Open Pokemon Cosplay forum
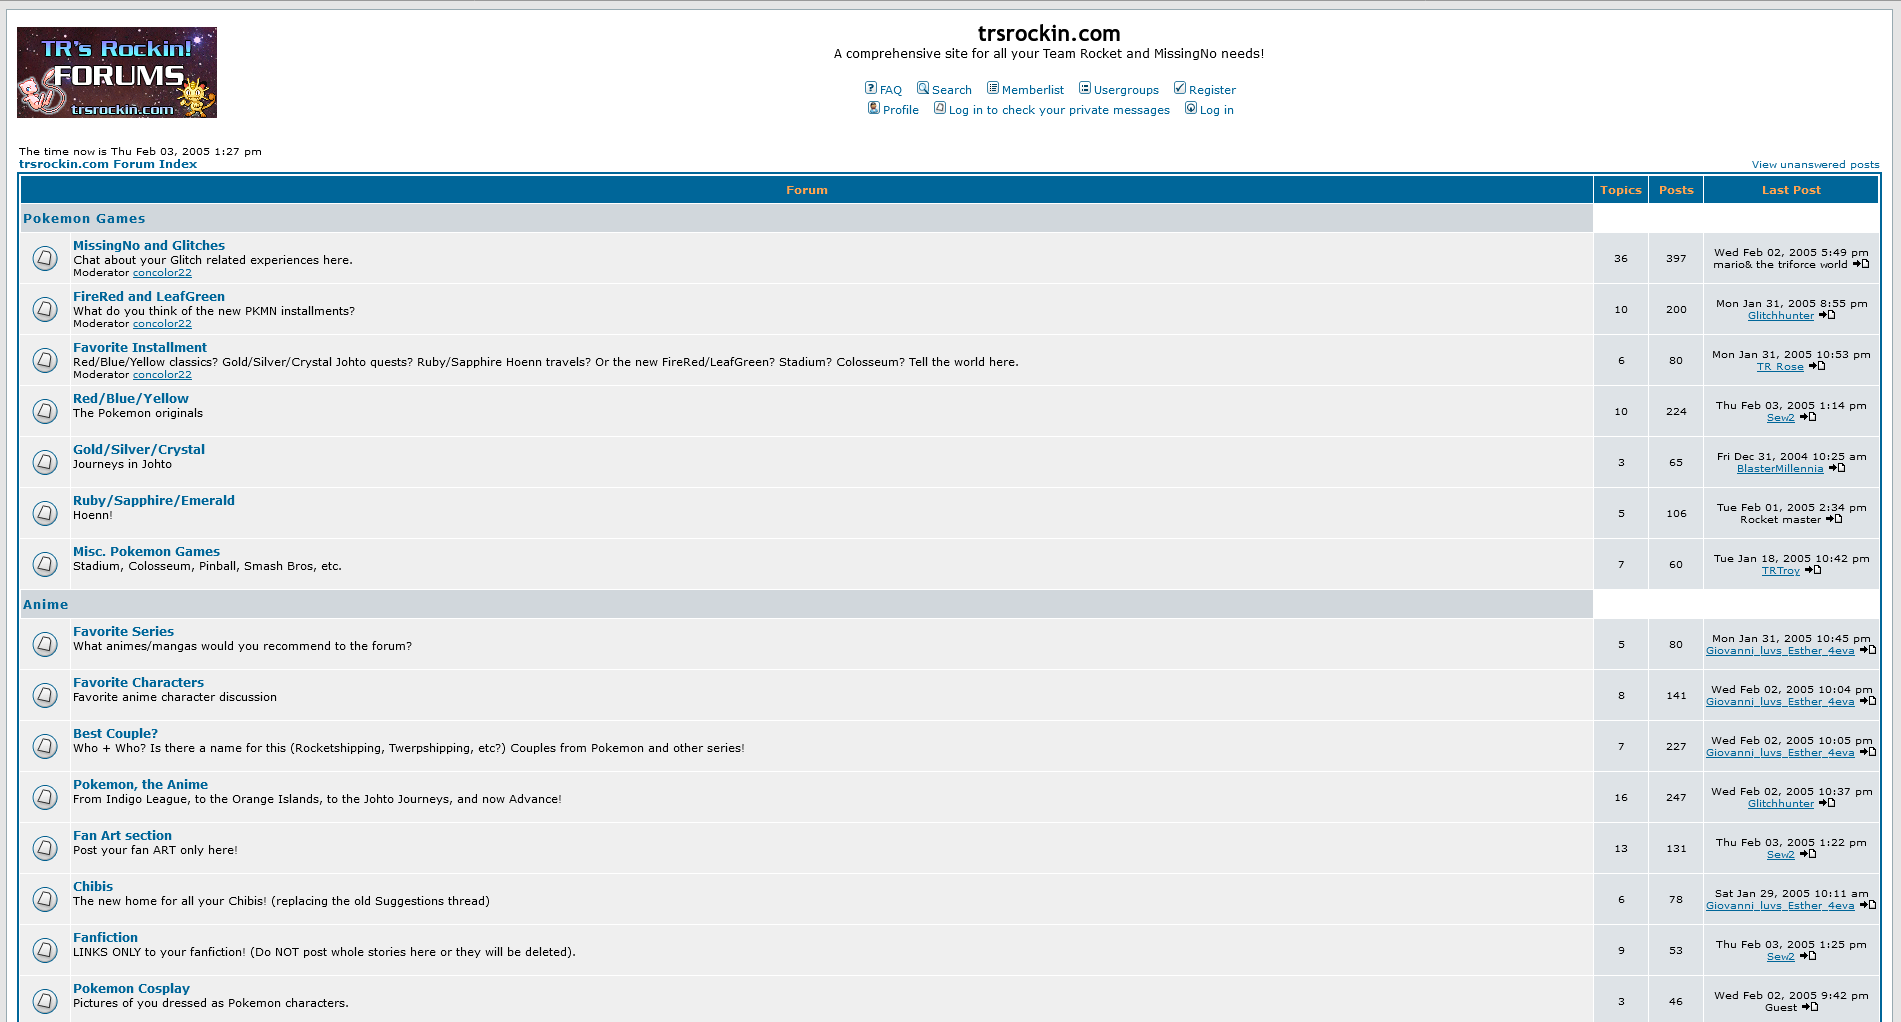The image size is (1901, 1022). [131, 988]
